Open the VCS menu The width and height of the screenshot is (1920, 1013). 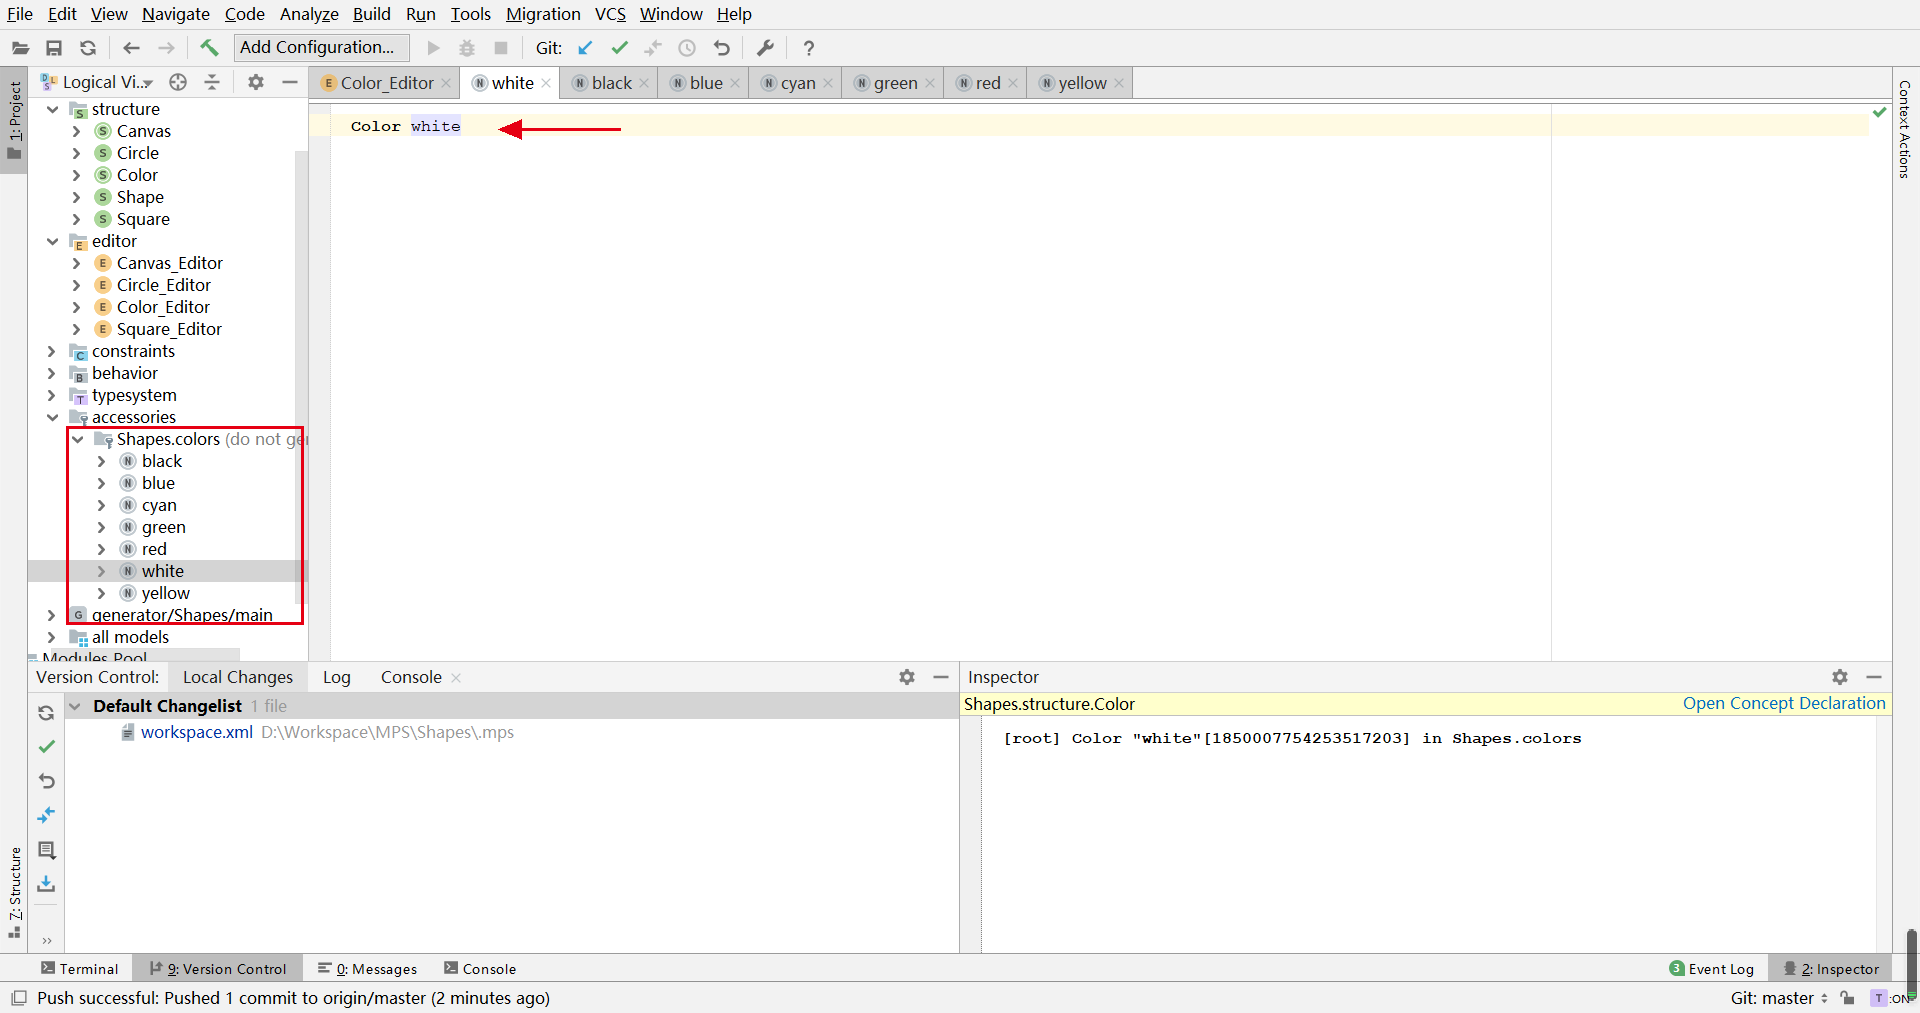coord(609,14)
